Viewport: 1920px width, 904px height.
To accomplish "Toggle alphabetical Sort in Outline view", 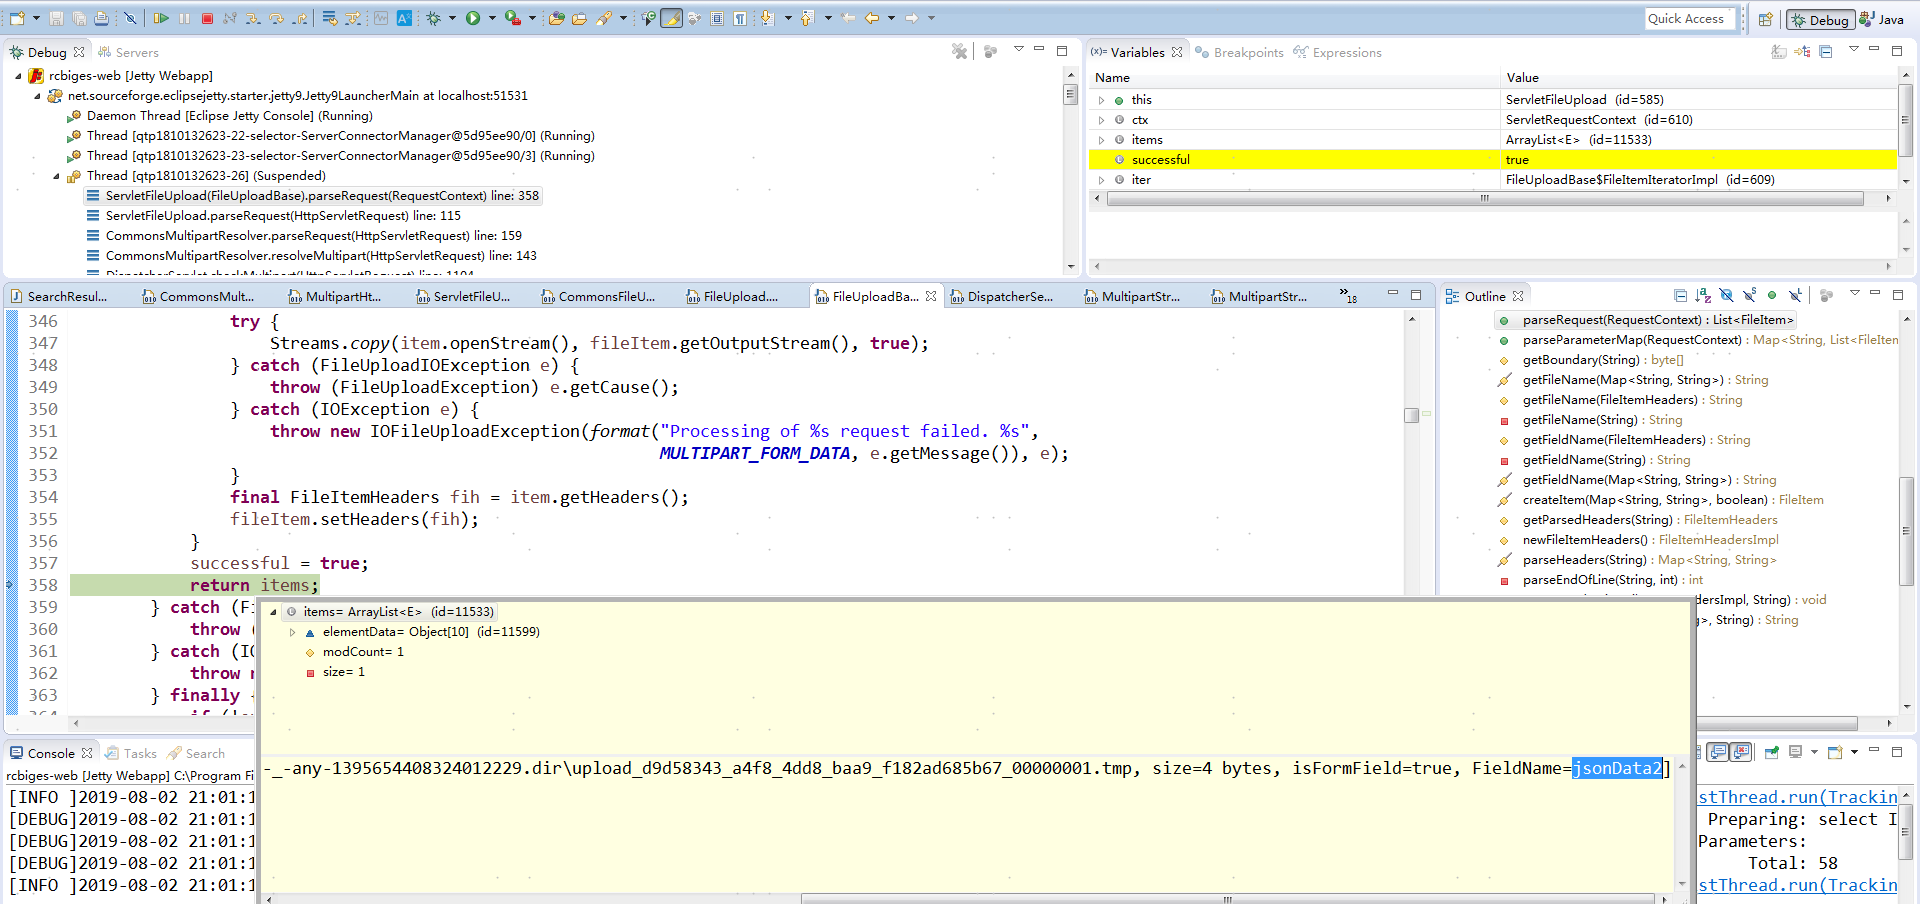I will coord(1703,296).
